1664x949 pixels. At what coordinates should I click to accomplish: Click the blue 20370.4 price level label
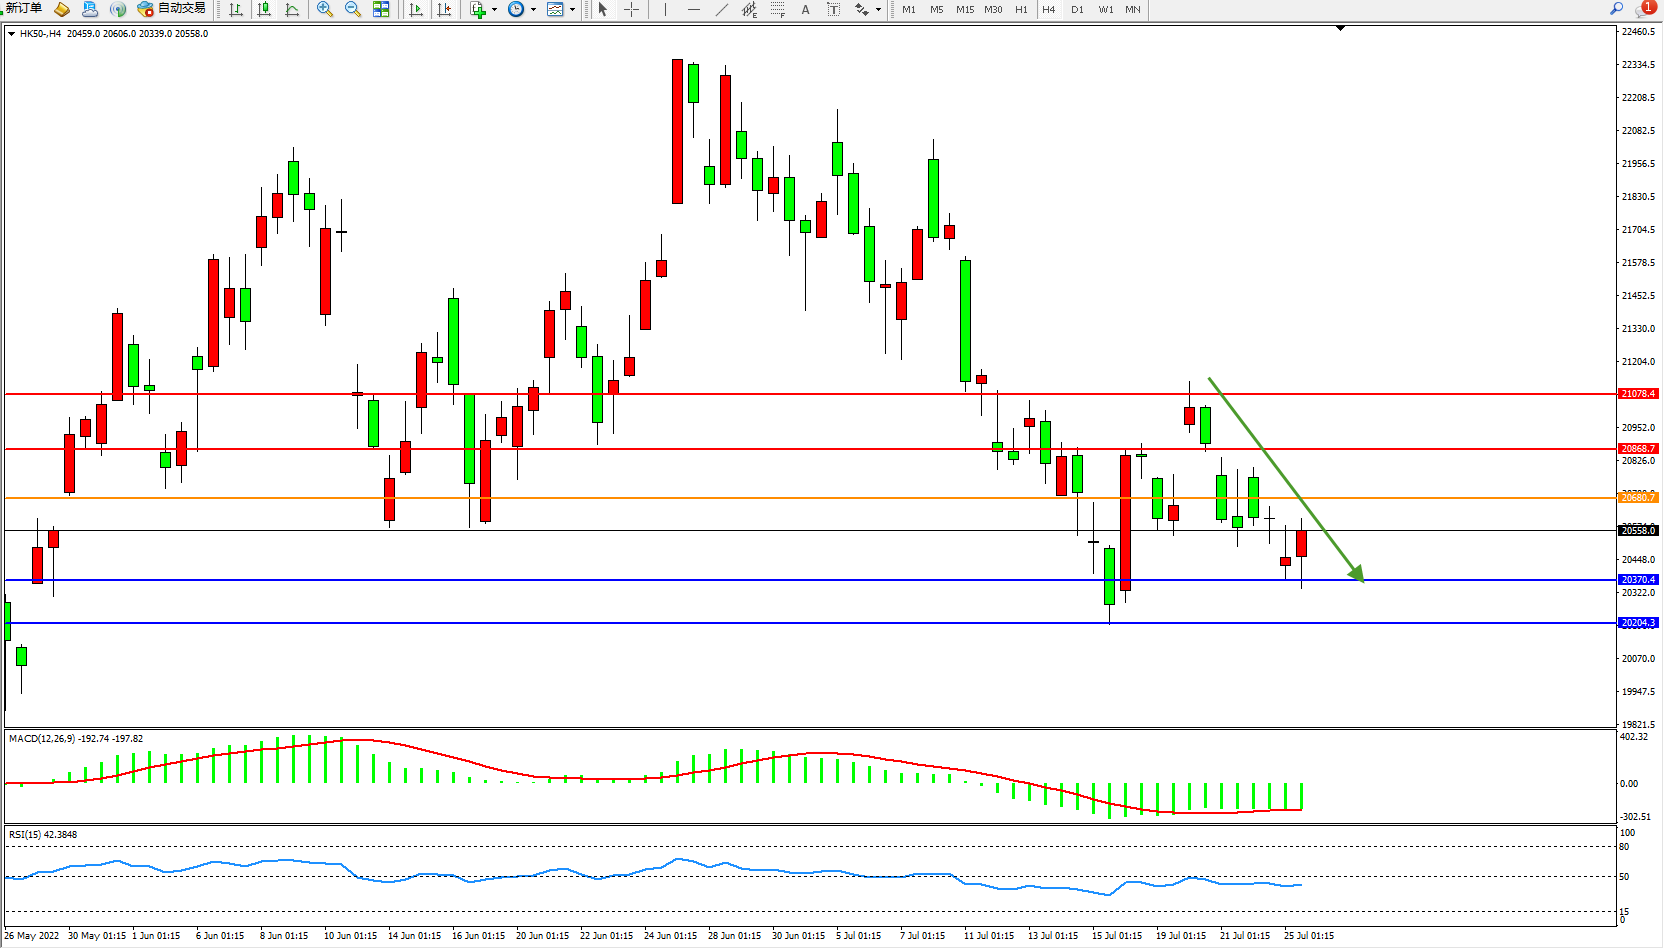[1638, 580]
